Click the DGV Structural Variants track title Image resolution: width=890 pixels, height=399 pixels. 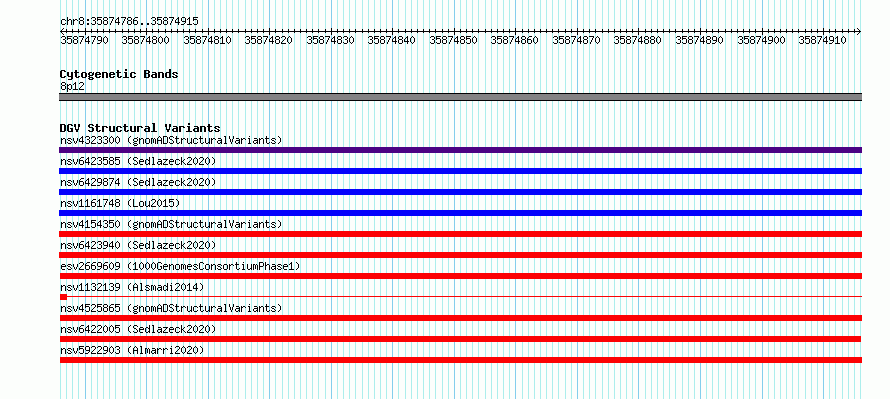(140, 128)
